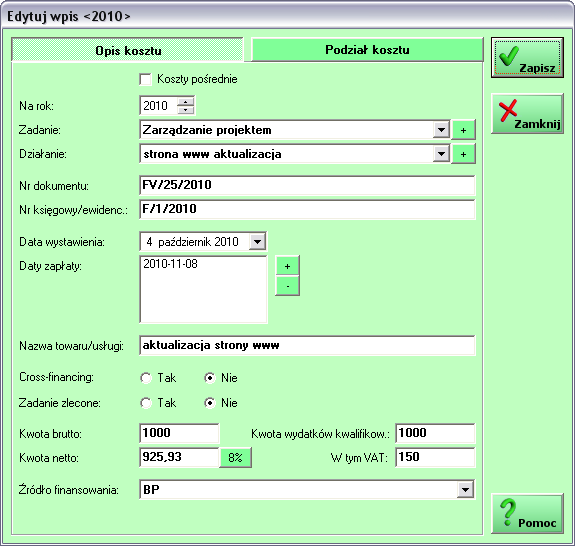Click the Kwota brutto field
The height and width of the screenshot is (546, 575).
click(179, 433)
